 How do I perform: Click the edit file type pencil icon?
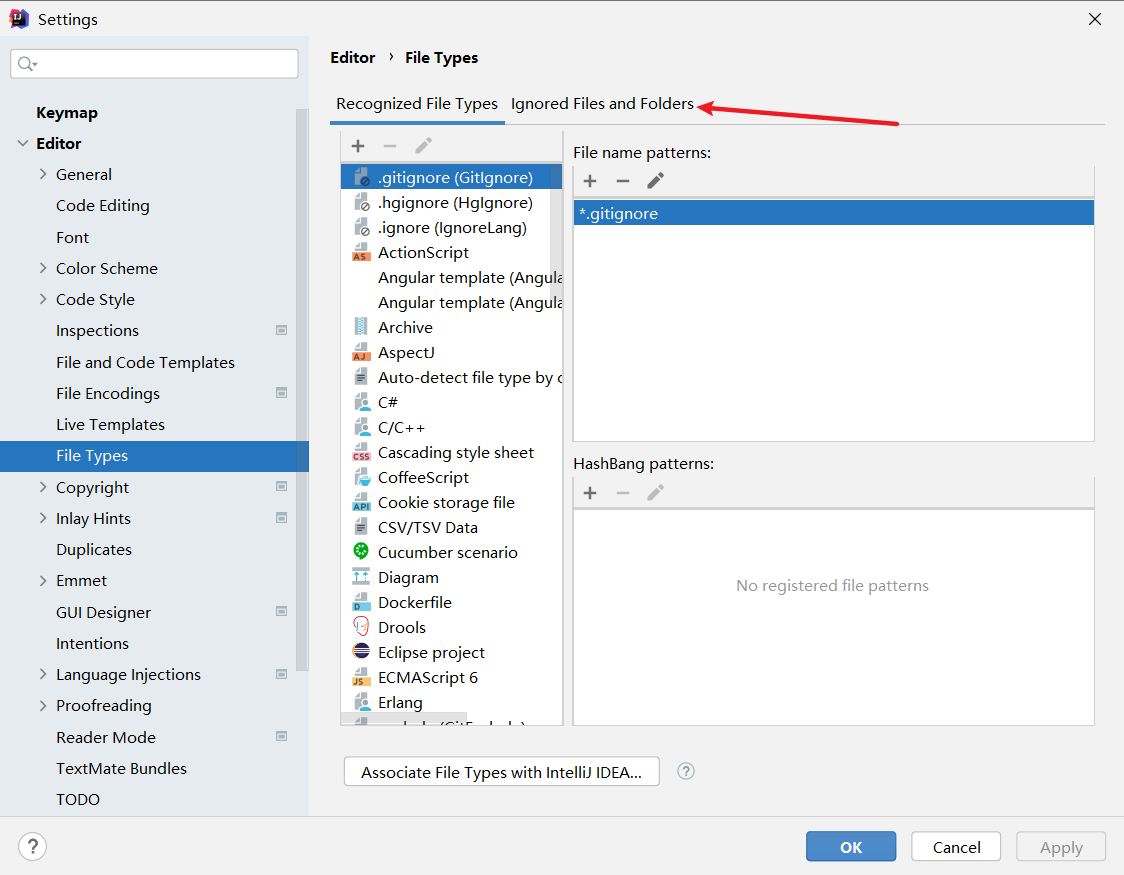(x=423, y=146)
